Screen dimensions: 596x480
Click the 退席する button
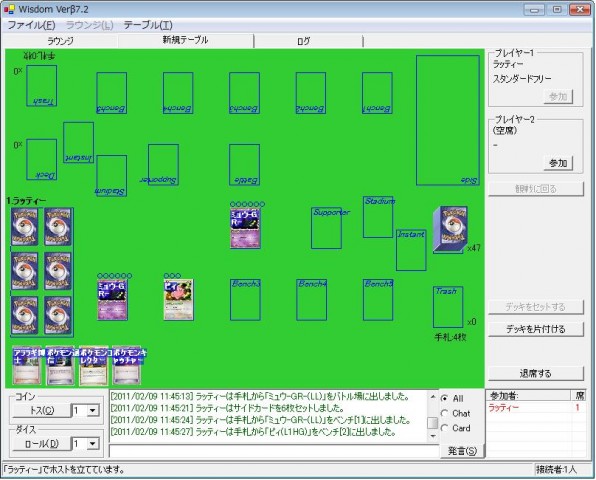[x=535, y=373]
